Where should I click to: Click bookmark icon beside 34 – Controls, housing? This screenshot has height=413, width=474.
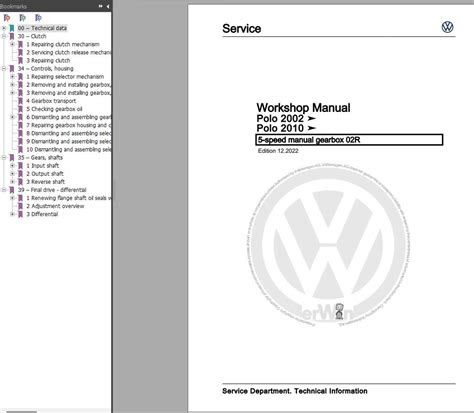pyautogui.click(x=12, y=69)
